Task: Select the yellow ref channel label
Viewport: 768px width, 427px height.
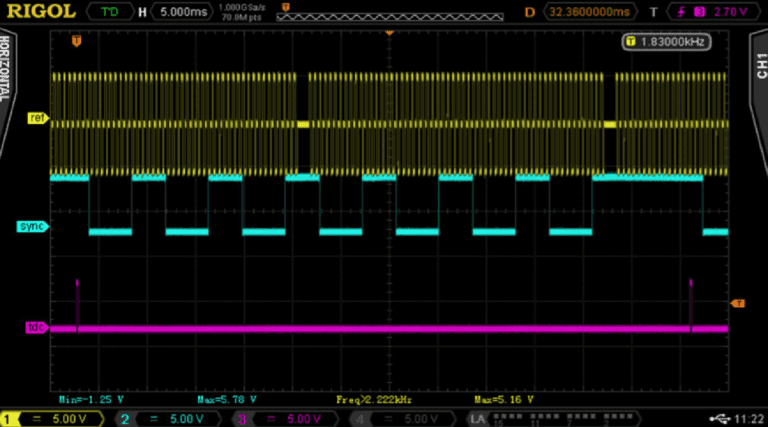Action: (x=37, y=118)
